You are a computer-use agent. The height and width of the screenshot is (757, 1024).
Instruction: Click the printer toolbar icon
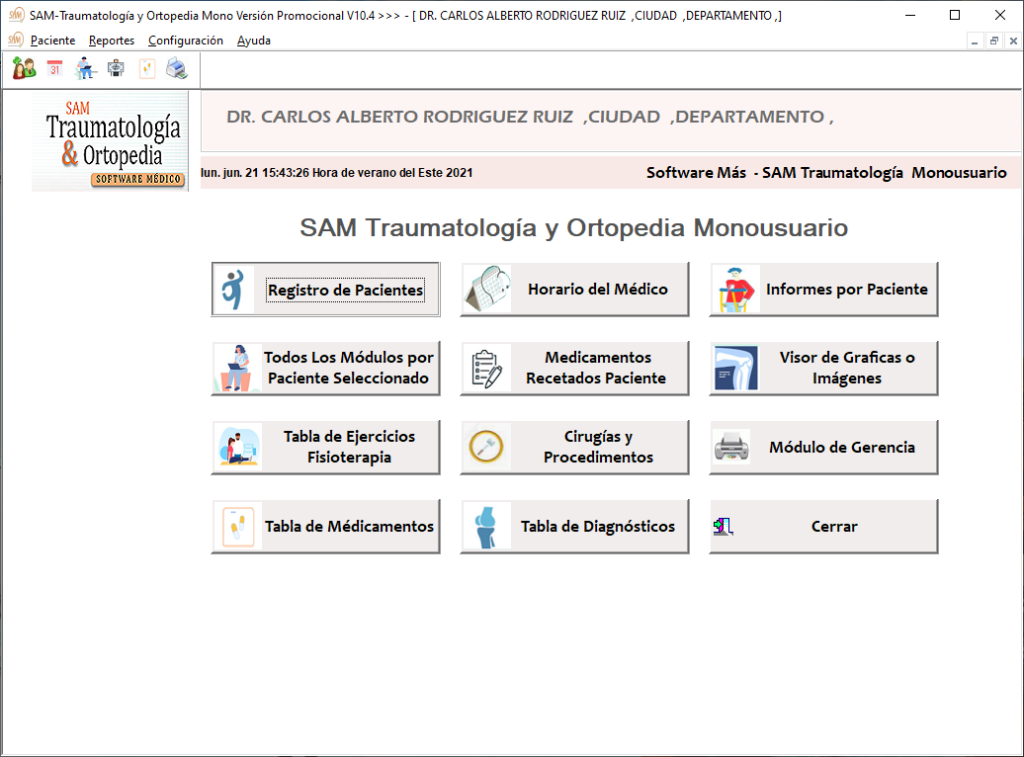(177, 69)
